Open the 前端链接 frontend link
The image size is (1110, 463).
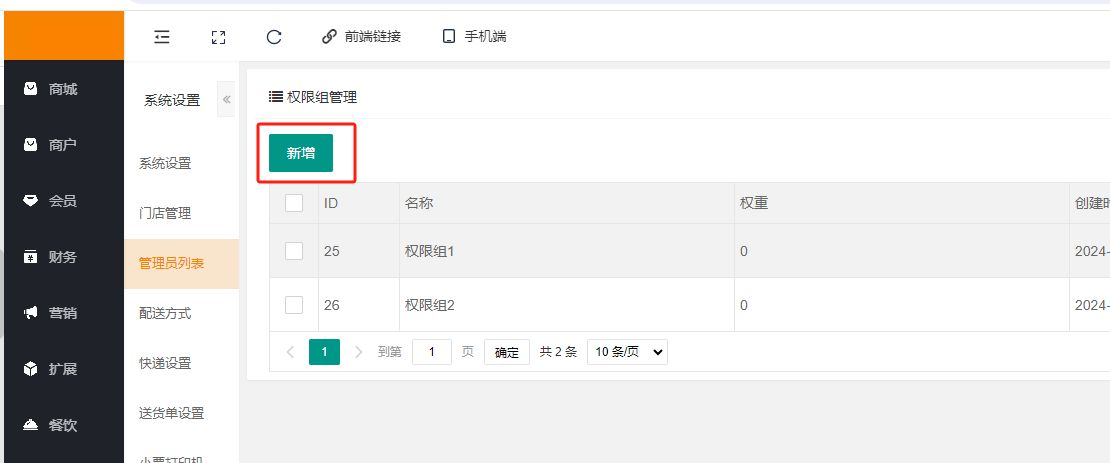[x=361, y=37]
